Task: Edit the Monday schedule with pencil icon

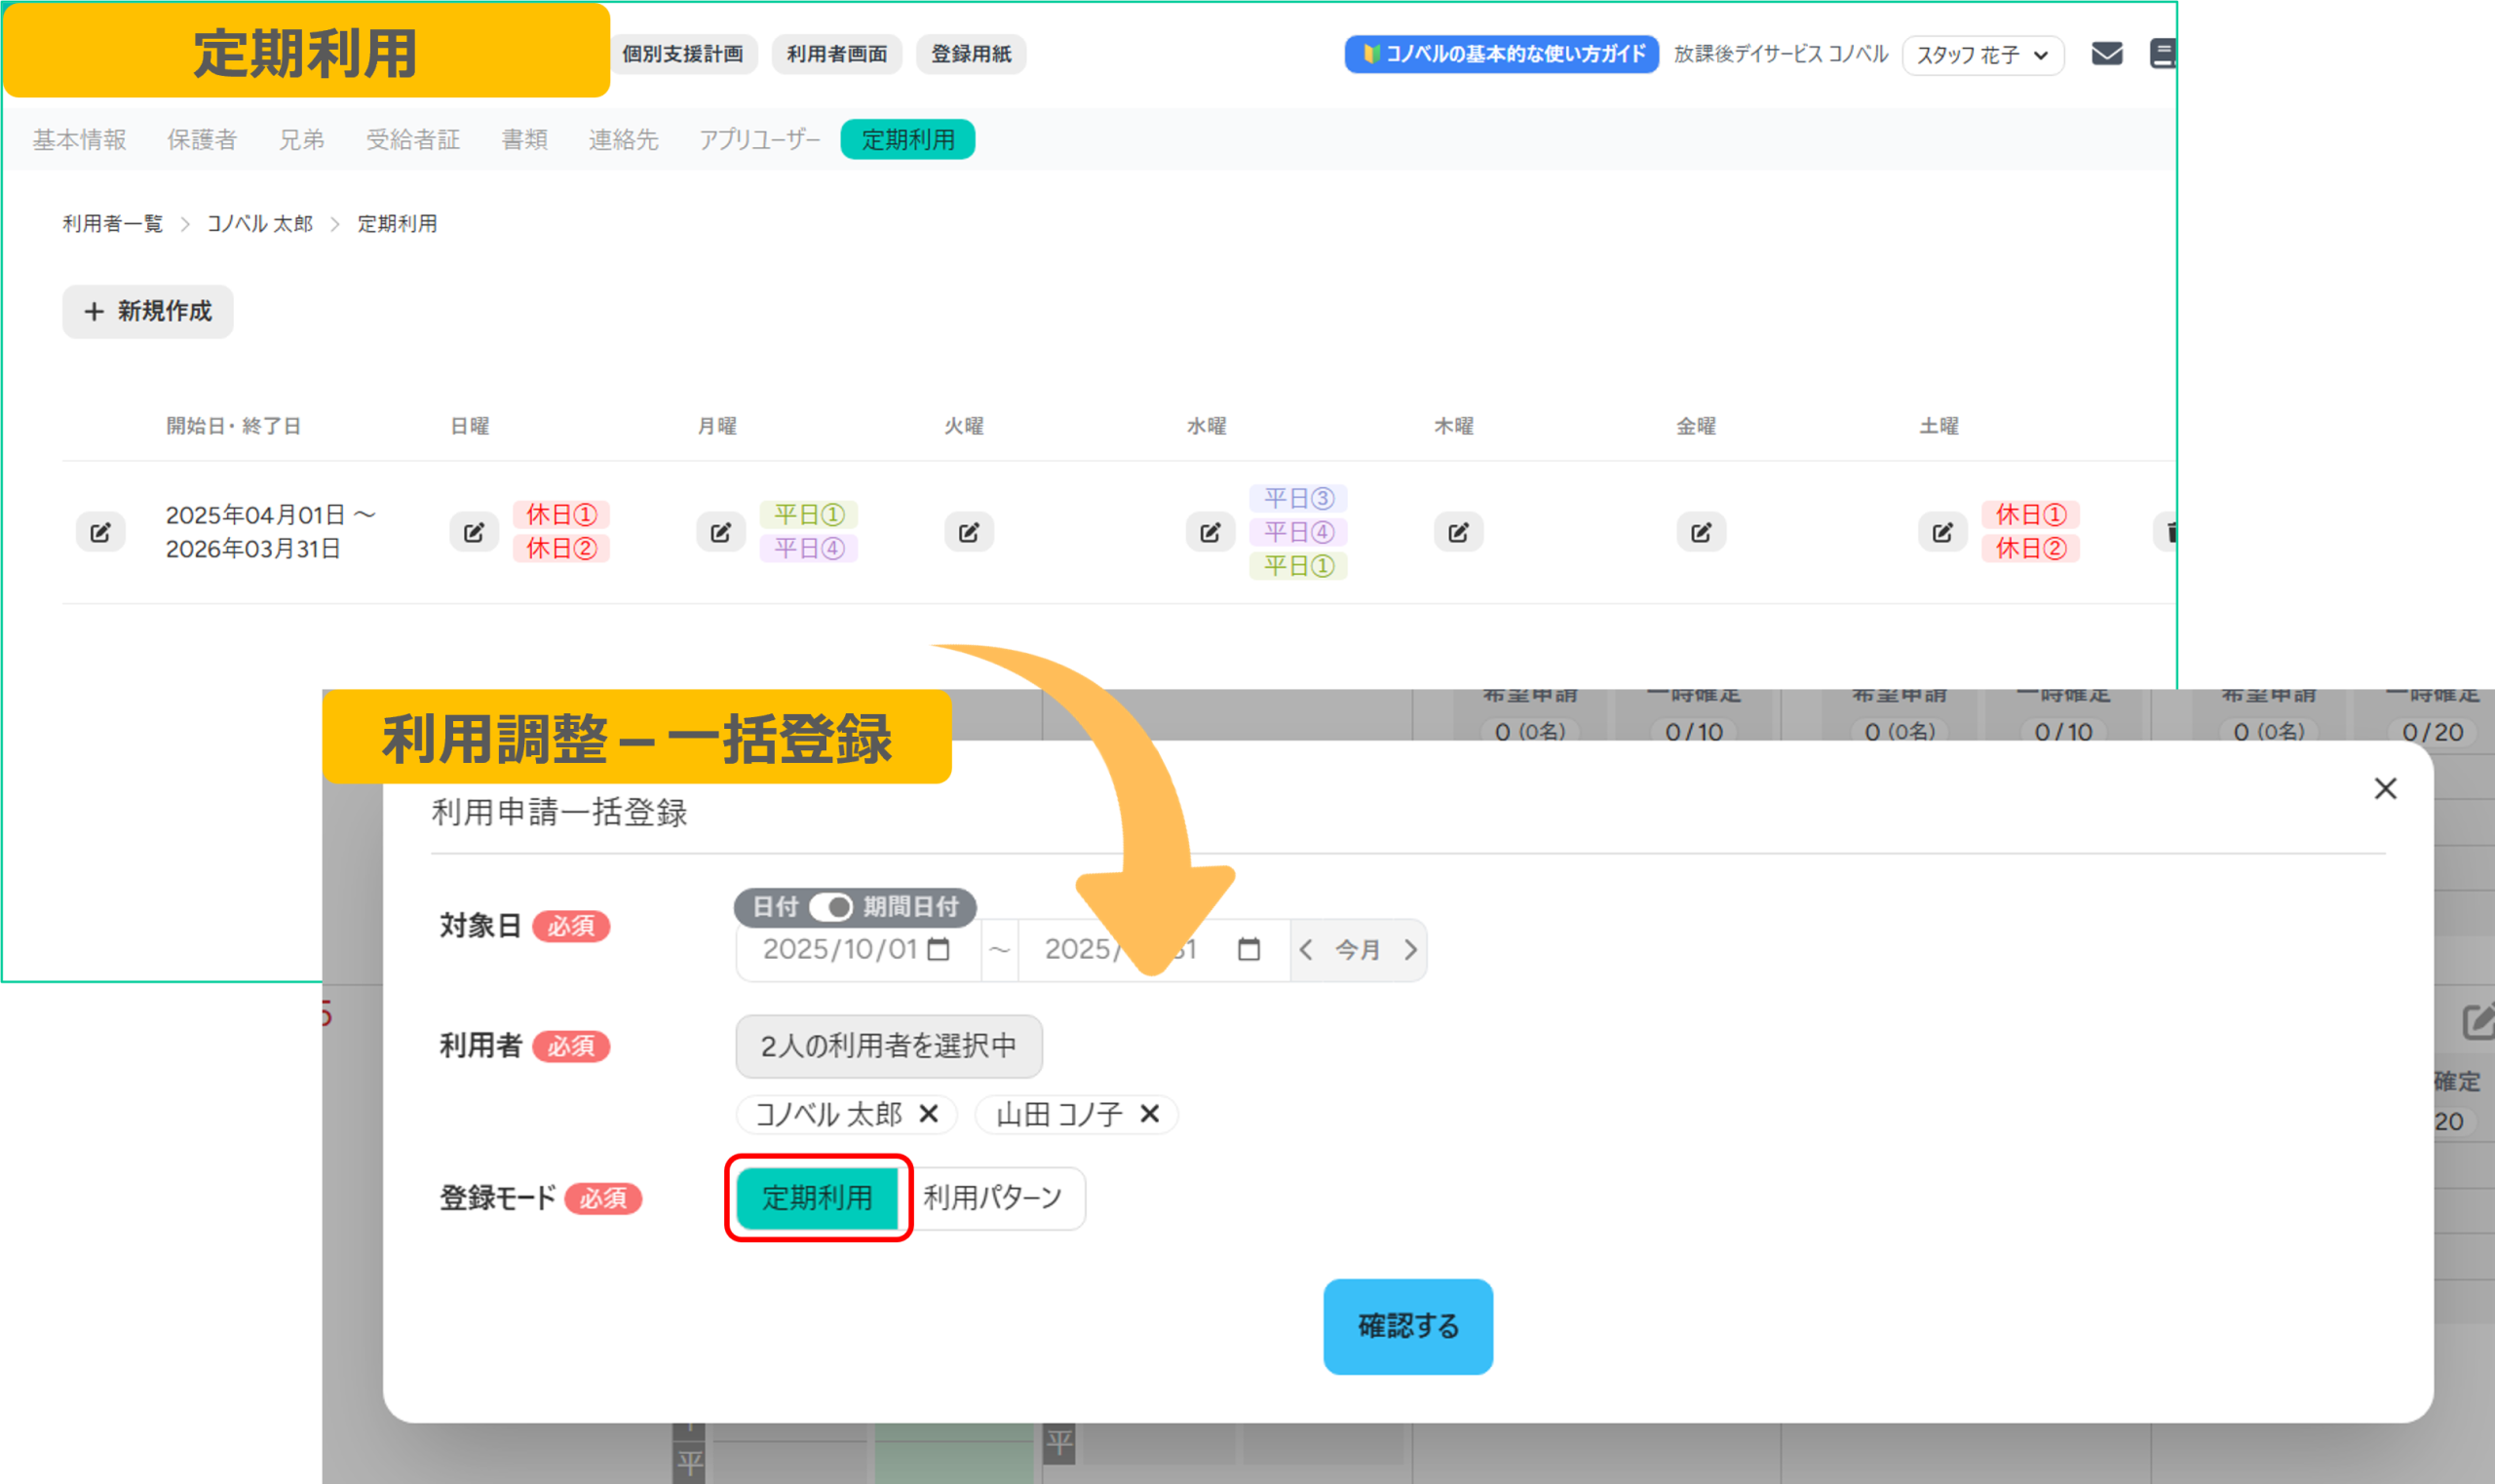Action: [720, 532]
